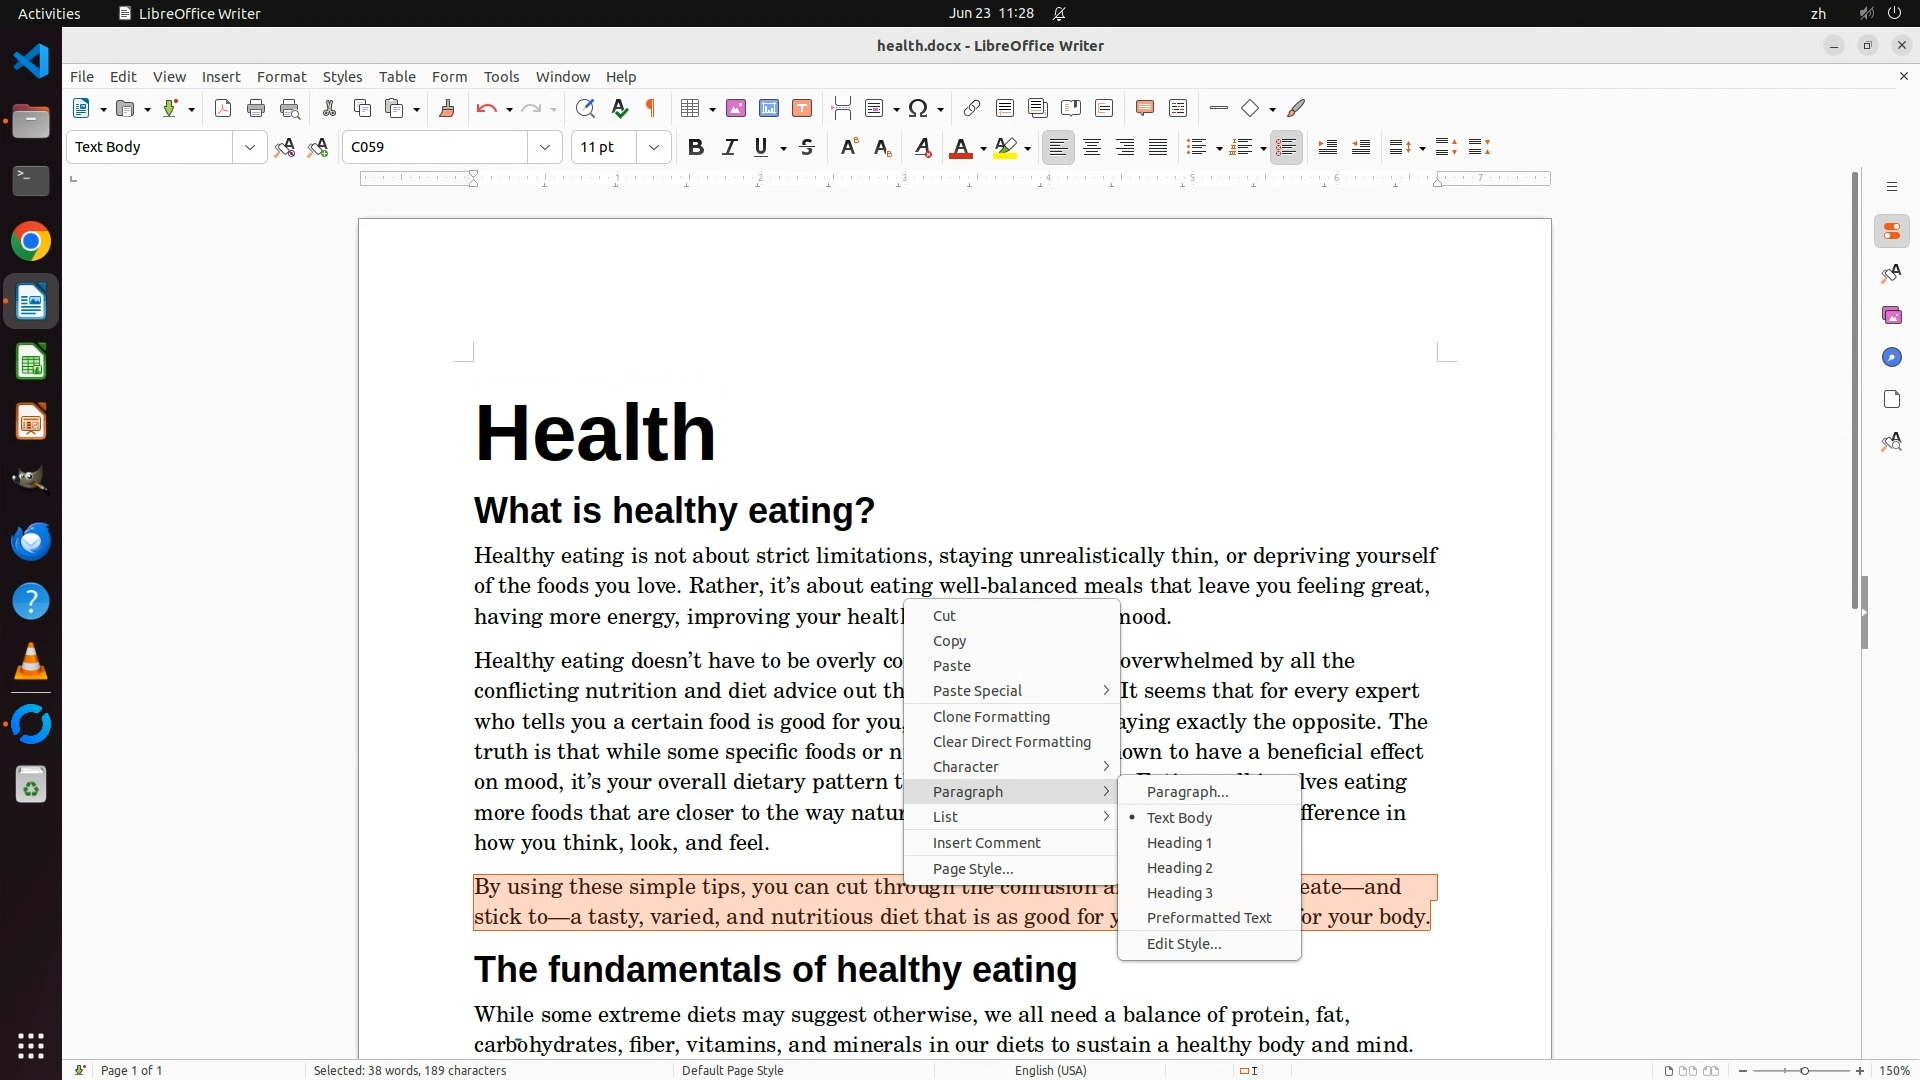Click the Insert Image icon
Image resolution: width=1920 pixels, height=1080 pixels.
click(x=736, y=109)
